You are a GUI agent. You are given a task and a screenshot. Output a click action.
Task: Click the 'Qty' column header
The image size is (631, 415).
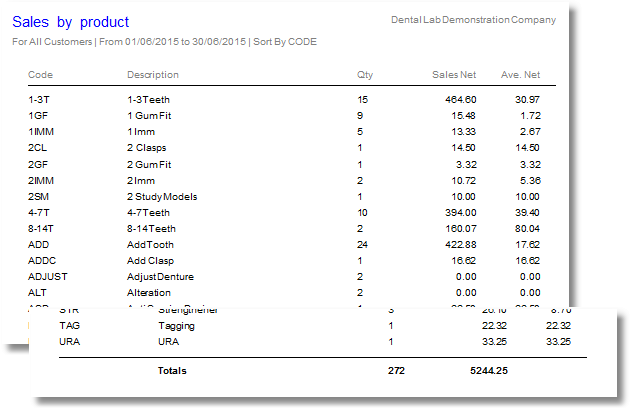(365, 74)
